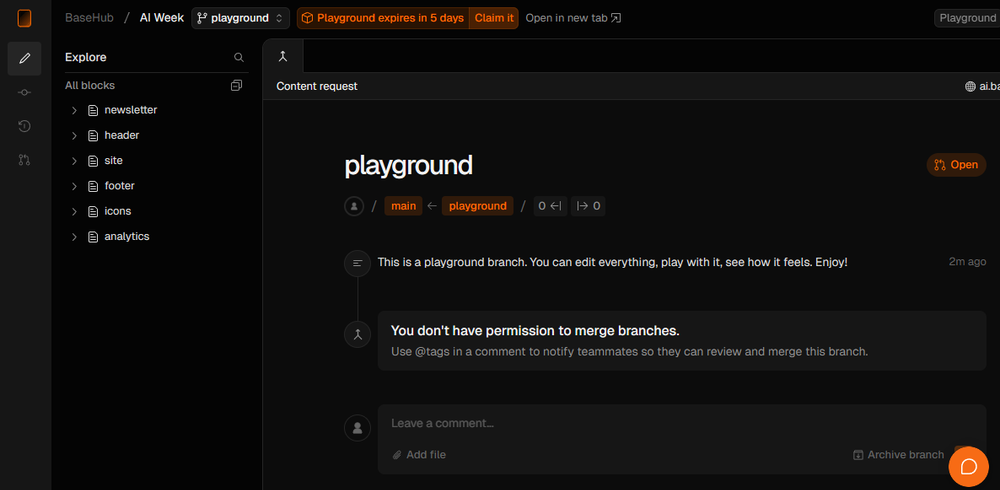Open the orange chat support bubble
1000x490 pixels.
click(968, 466)
